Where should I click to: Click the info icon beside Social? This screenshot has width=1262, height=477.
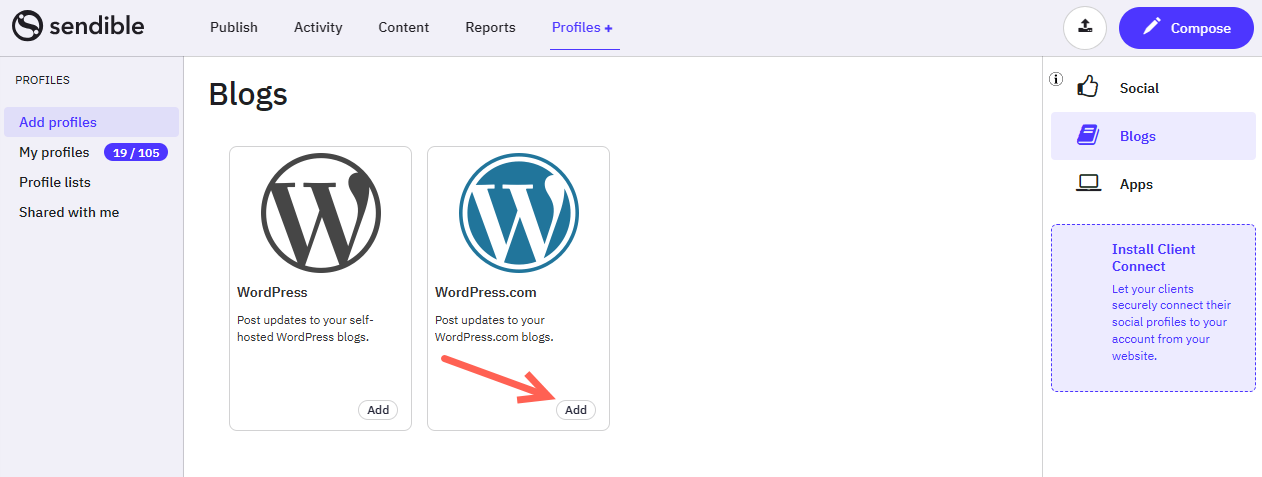pyautogui.click(x=1056, y=79)
